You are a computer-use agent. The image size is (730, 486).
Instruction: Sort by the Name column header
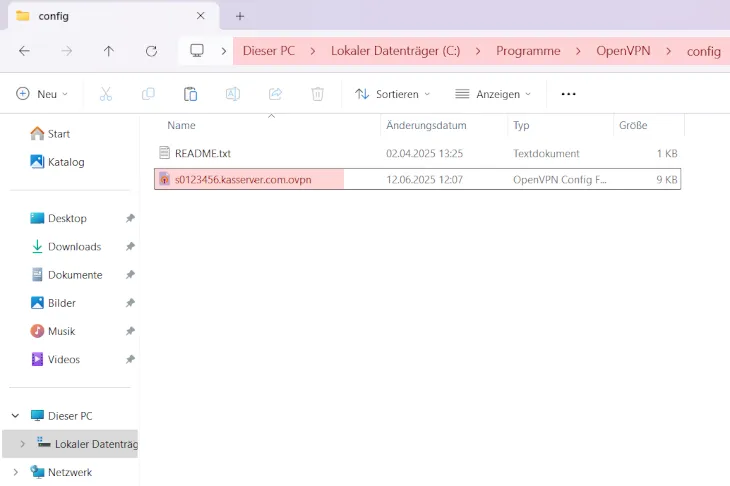[x=182, y=125]
